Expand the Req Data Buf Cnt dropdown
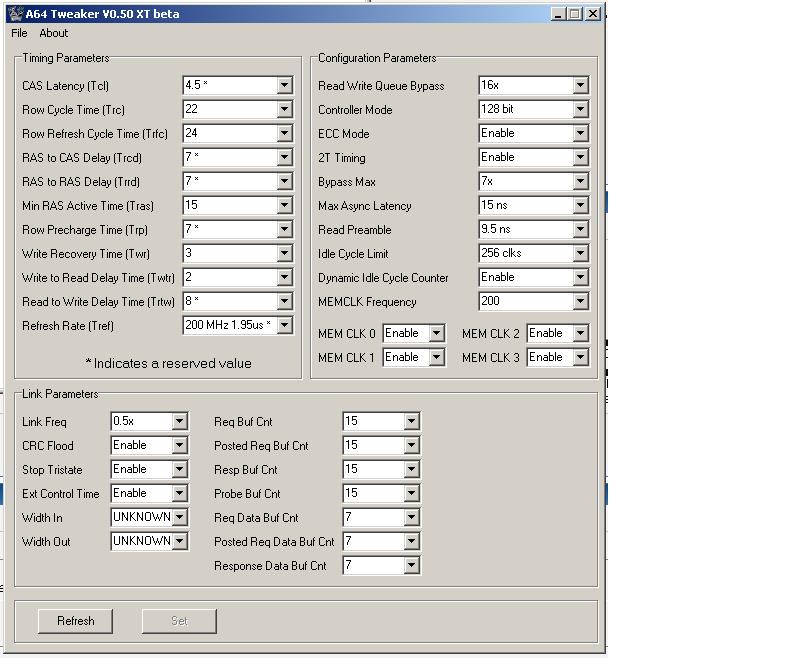Image resolution: width=800 pixels, height=658 pixels. (412, 517)
